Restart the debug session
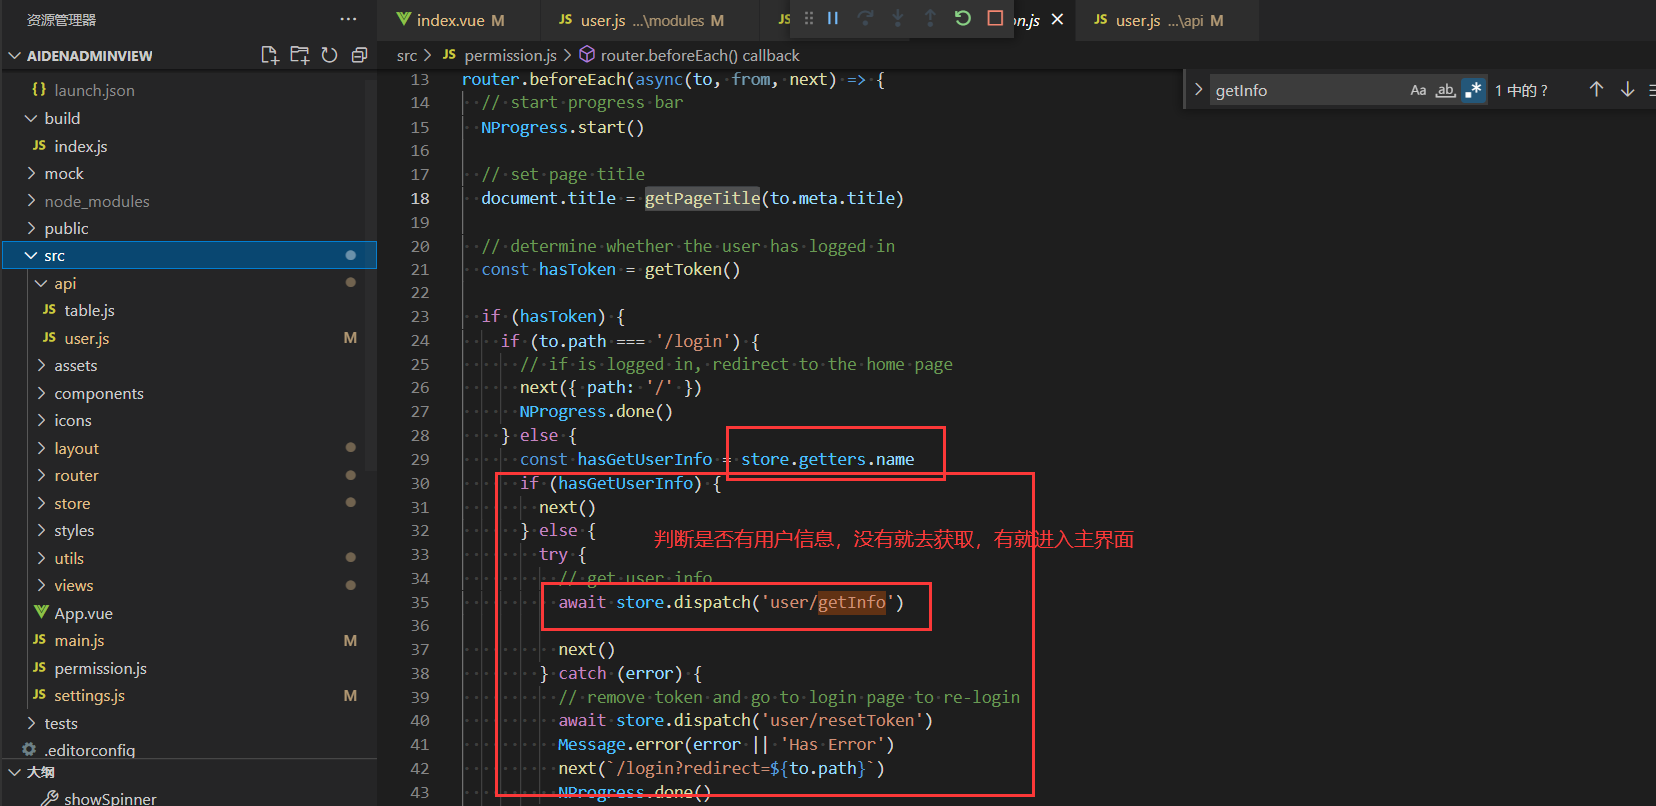The image size is (1656, 806). [x=963, y=18]
